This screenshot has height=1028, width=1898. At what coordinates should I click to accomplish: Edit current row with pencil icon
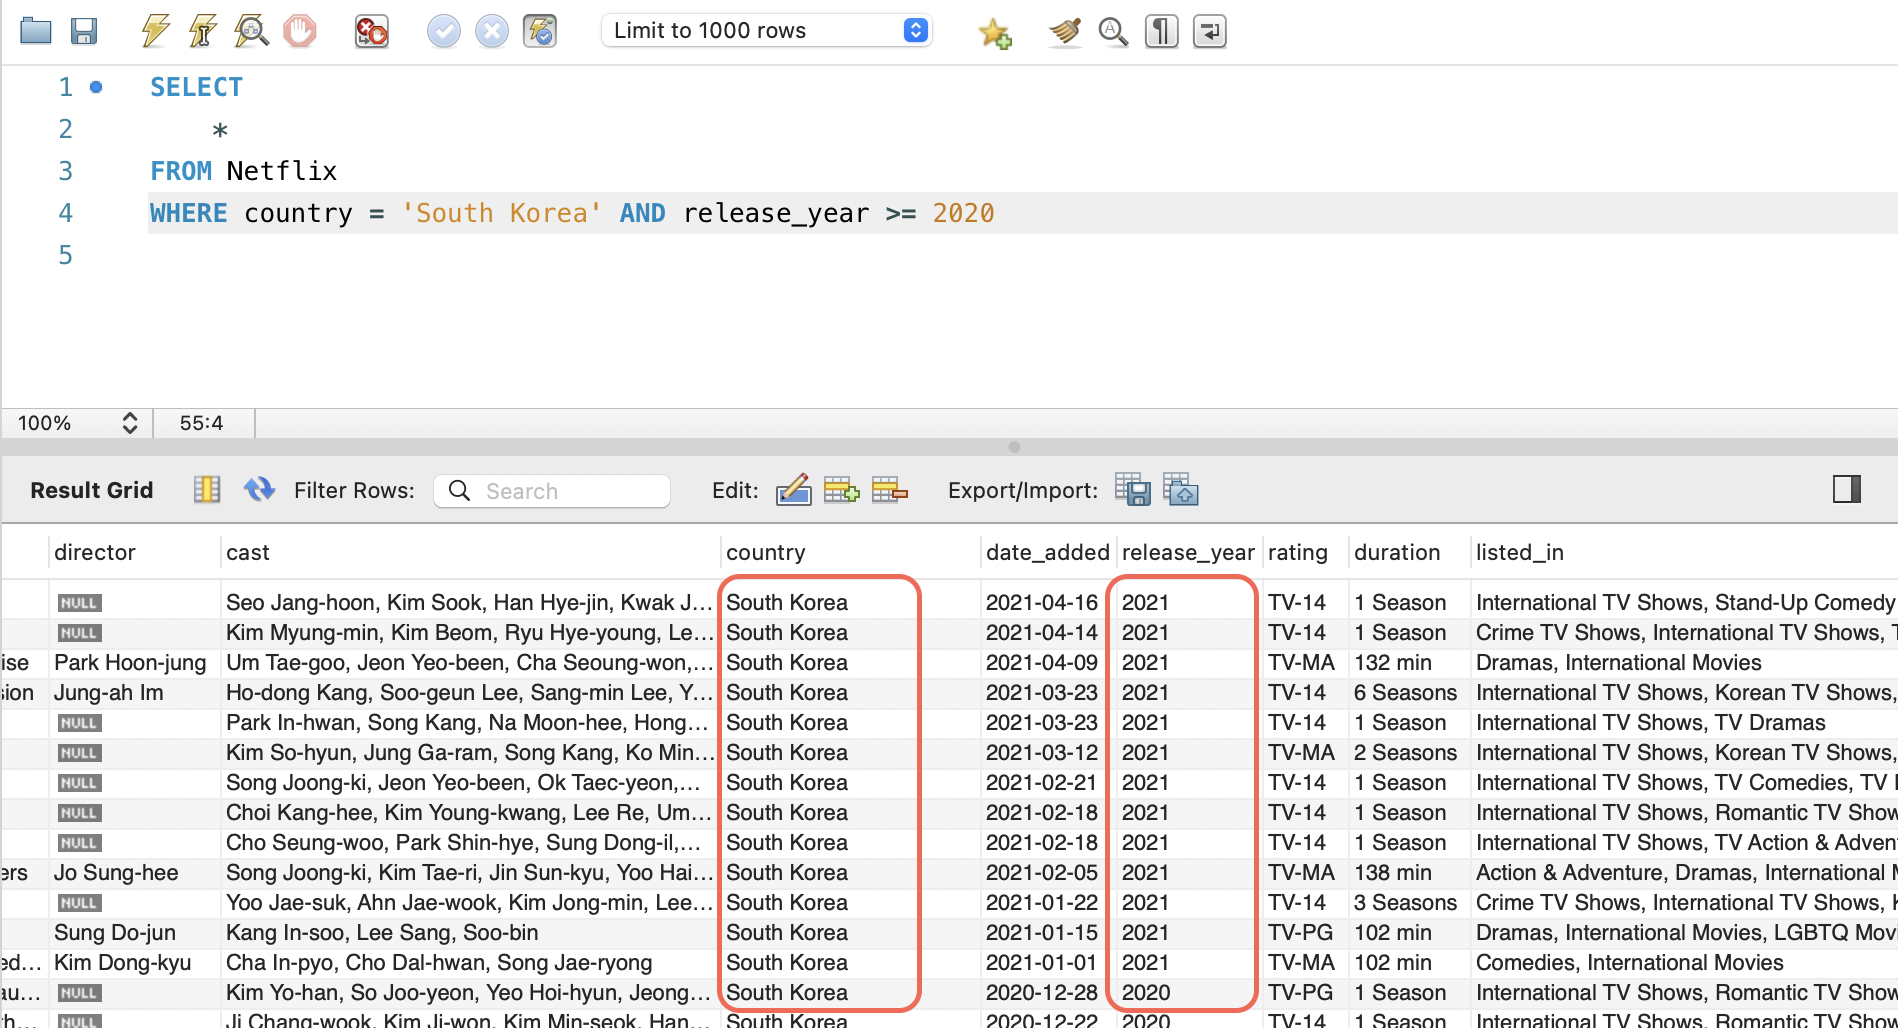pyautogui.click(x=794, y=490)
